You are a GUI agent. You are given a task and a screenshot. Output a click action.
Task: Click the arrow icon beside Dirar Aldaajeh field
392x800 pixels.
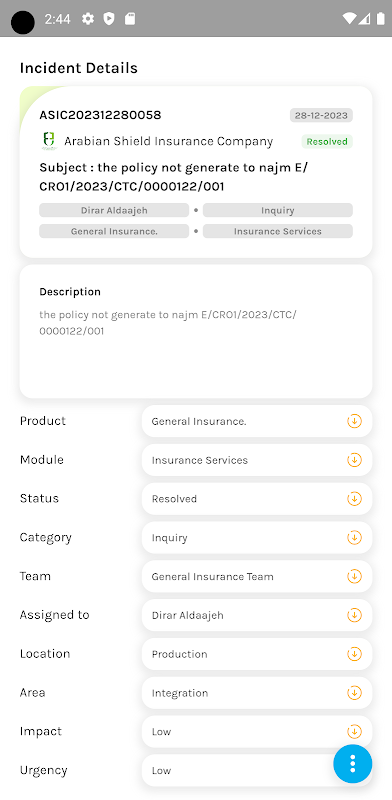point(354,615)
